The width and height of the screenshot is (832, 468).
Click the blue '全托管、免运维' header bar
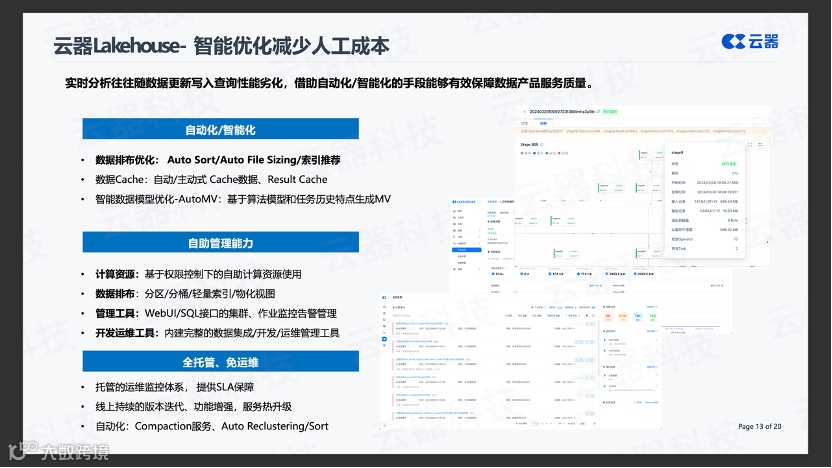pos(220,362)
